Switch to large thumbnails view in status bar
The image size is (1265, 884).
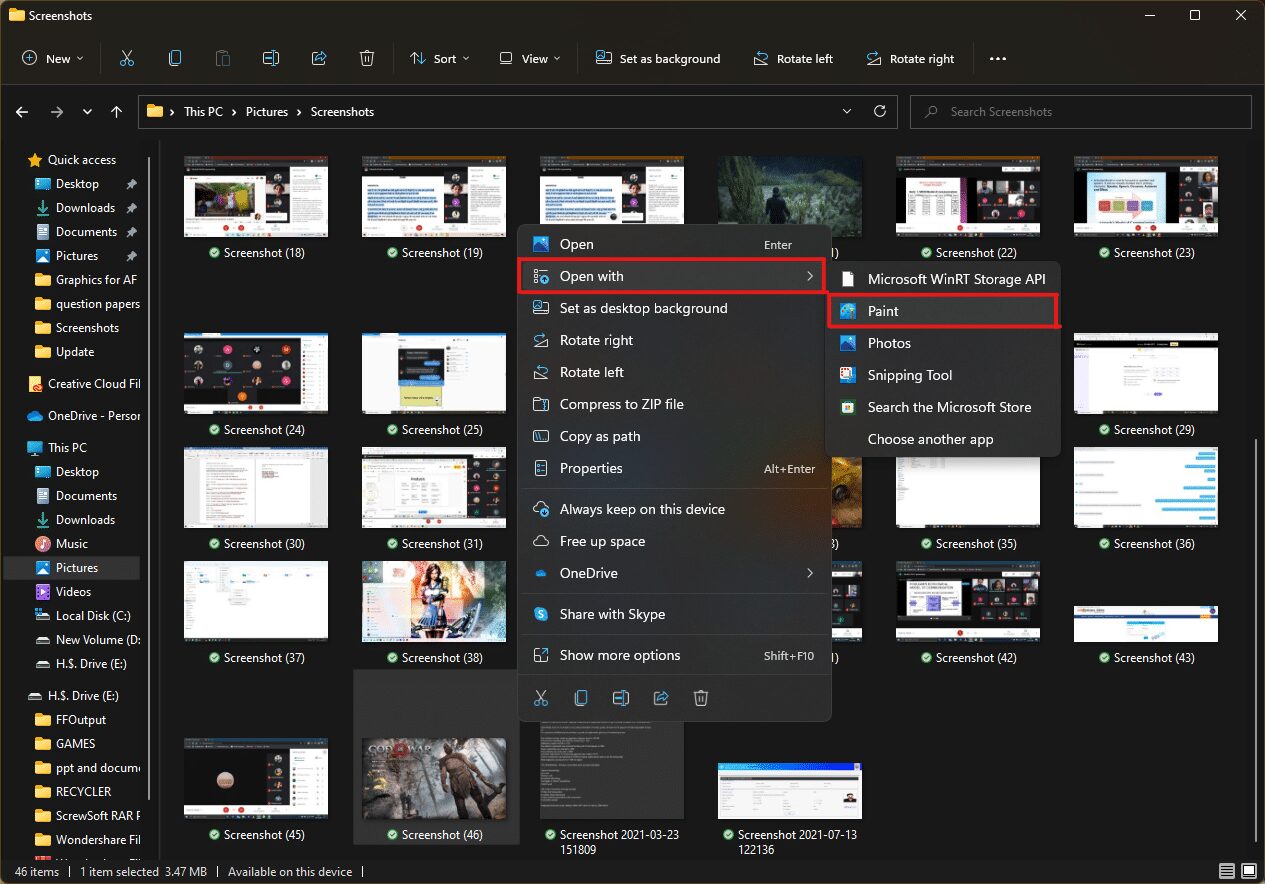click(1249, 871)
